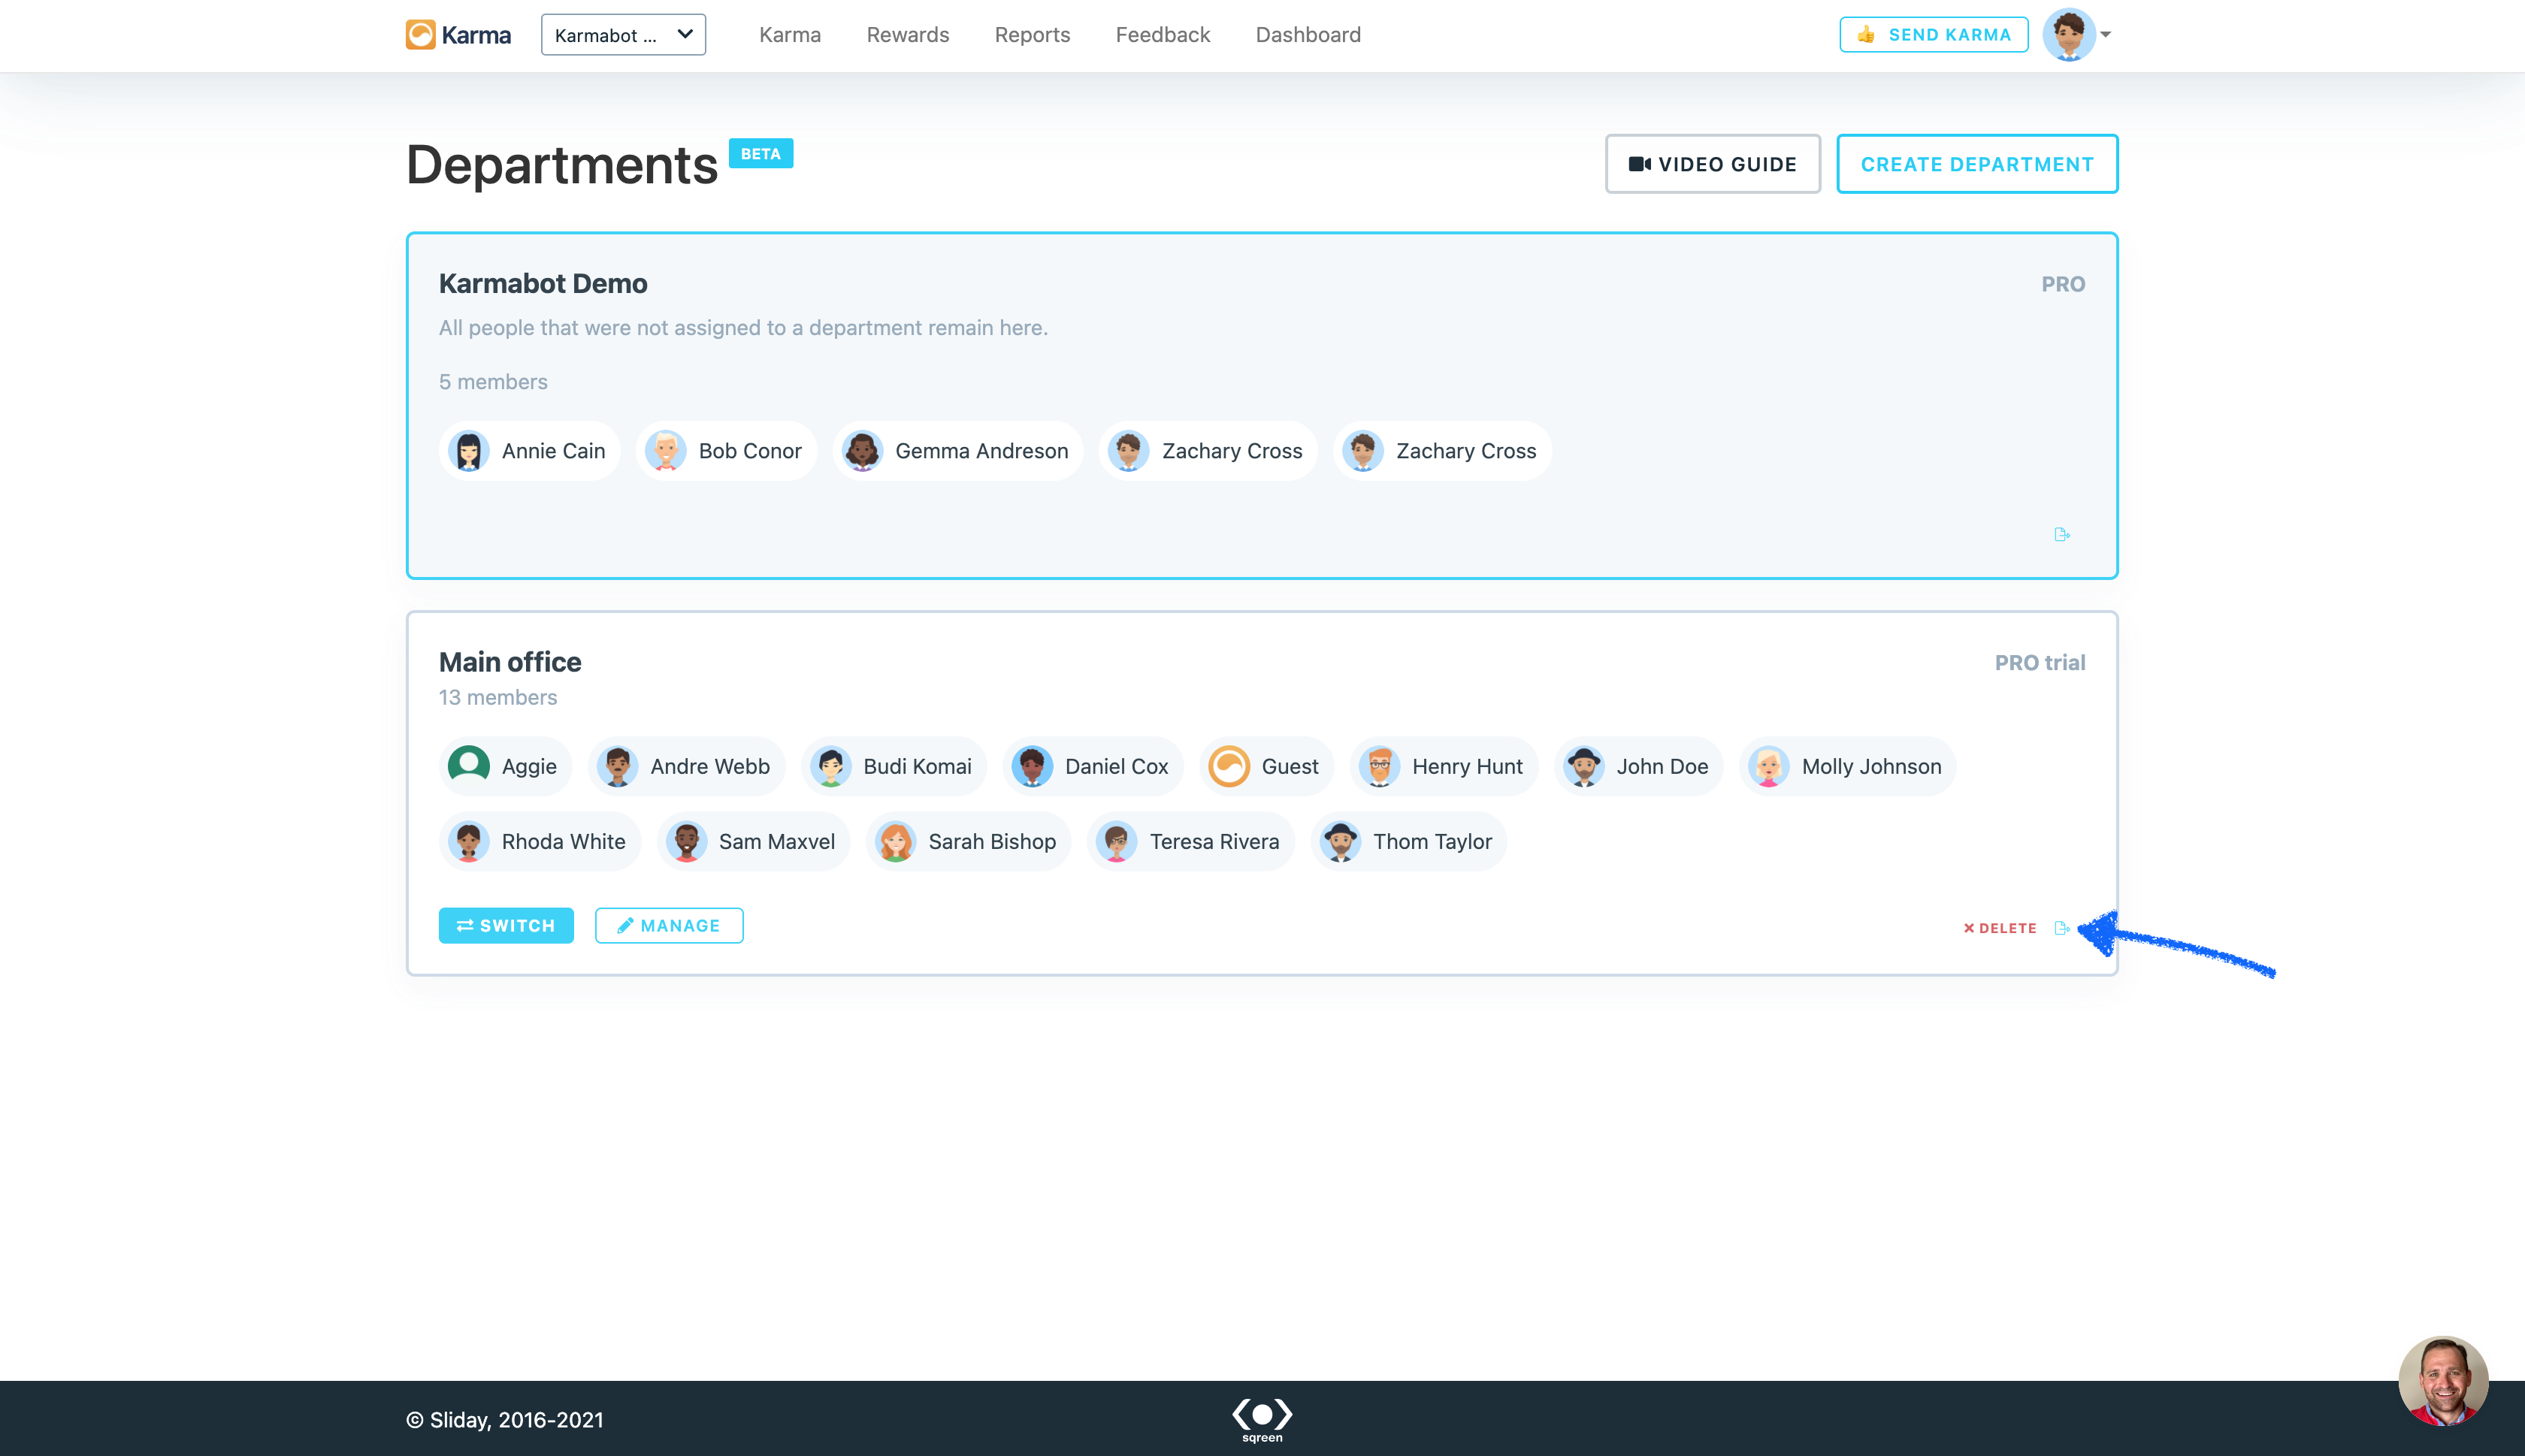Open the profile avatar dropdown arrow
This screenshot has width=2525, height=1456.
pyautogui.click(x=2106, y=35)
